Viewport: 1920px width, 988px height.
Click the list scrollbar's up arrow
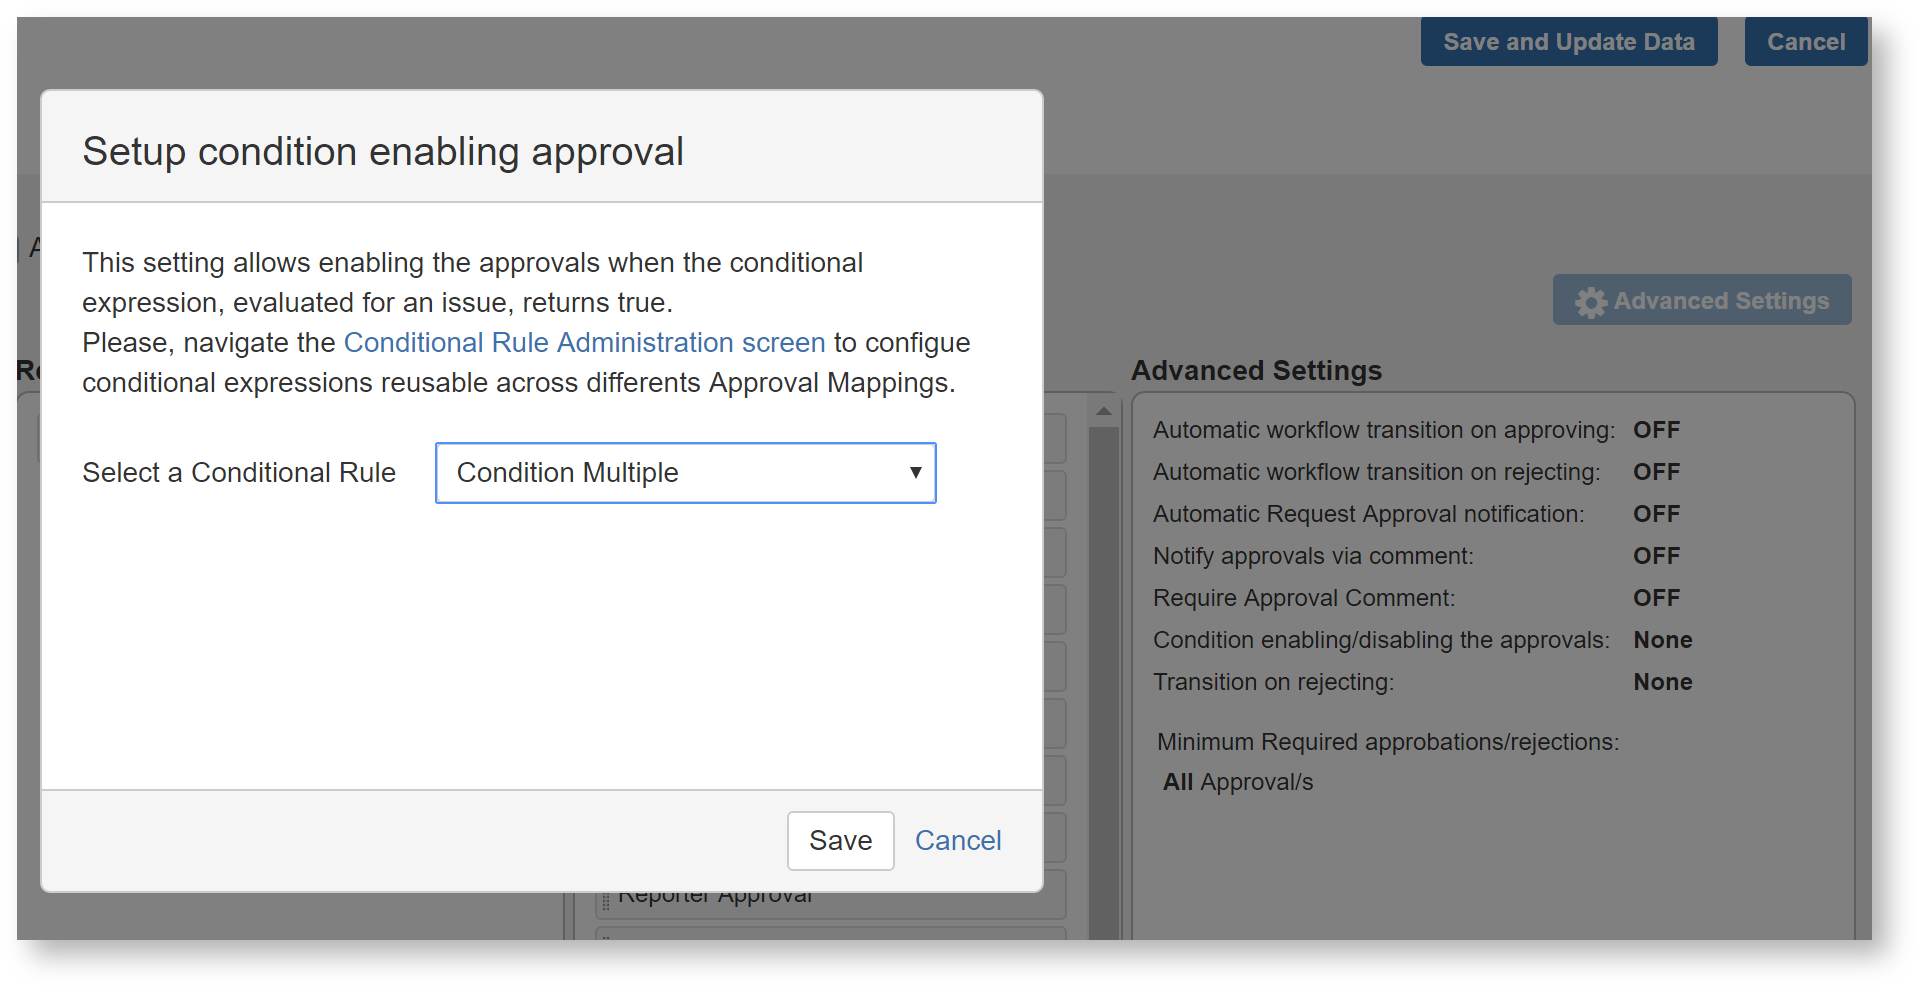point(1104,411)
